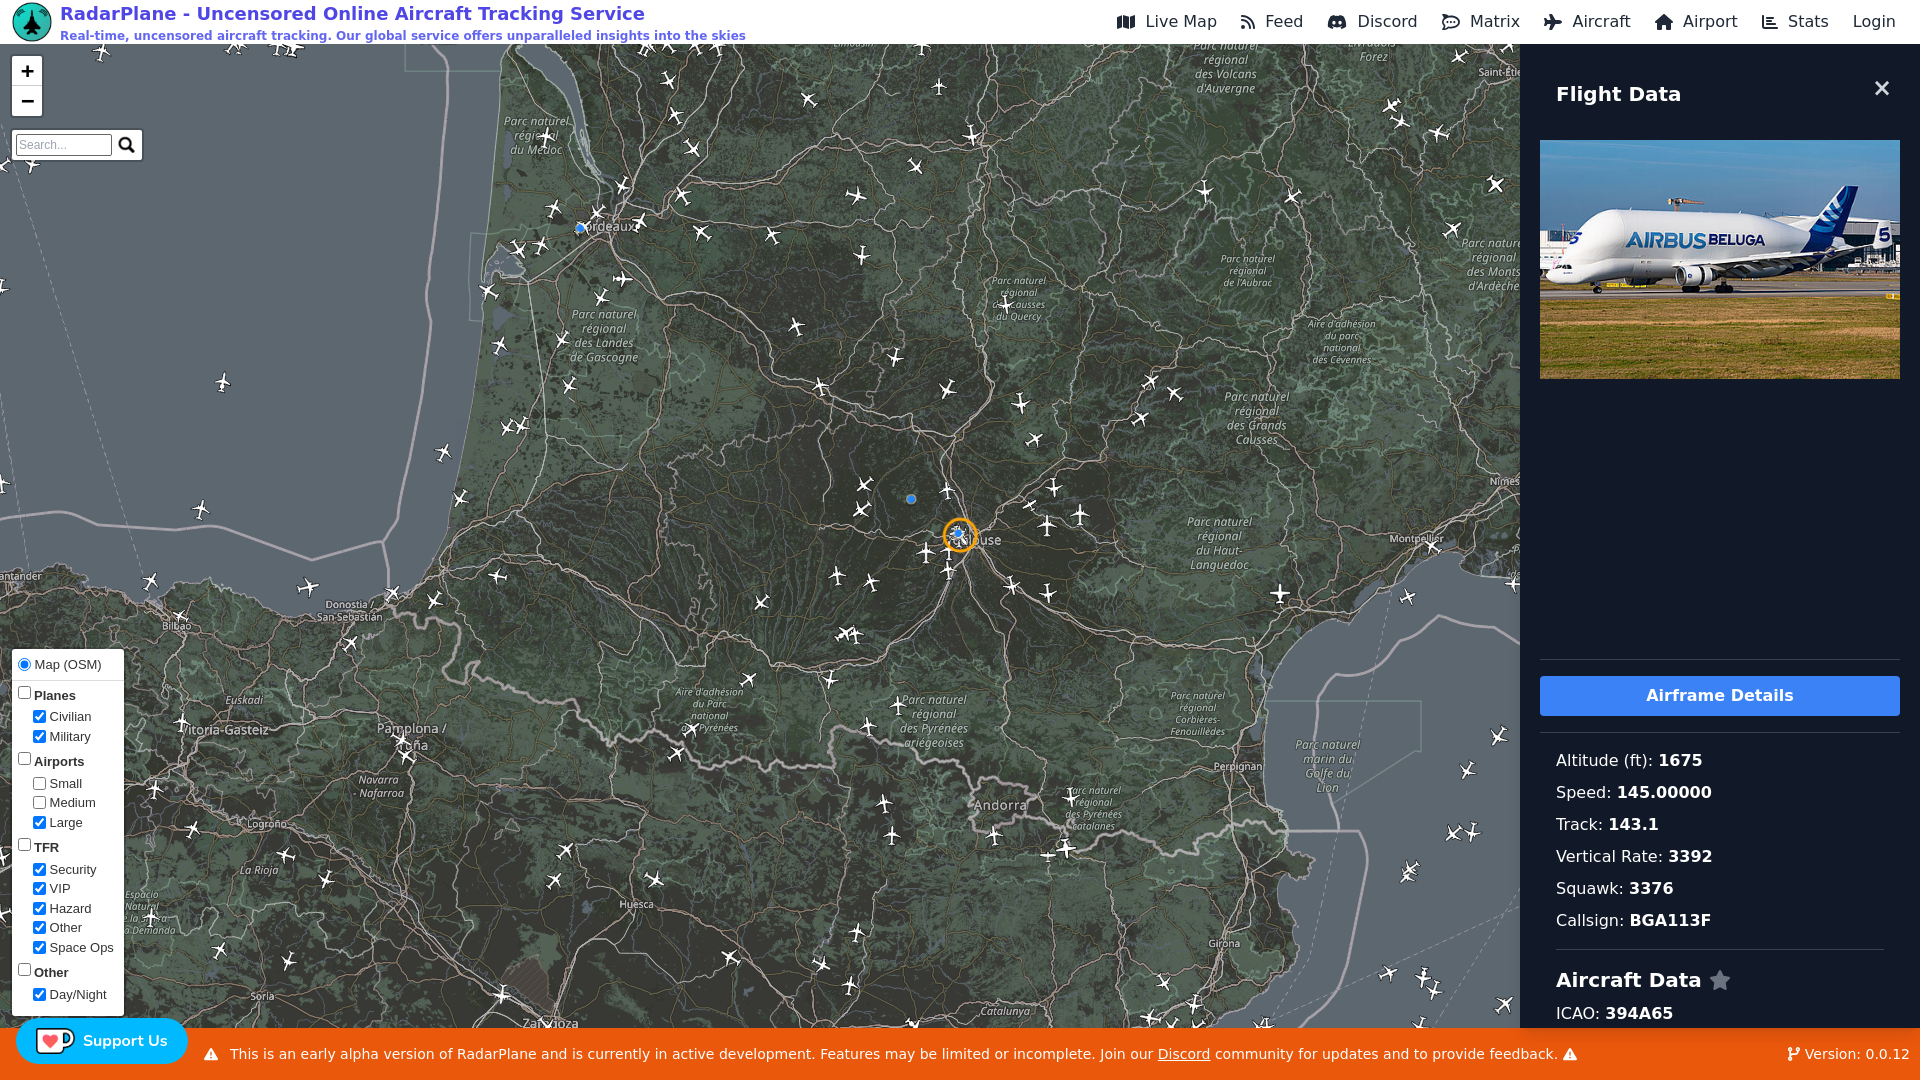Uncheck the Military planes checkbox
The height and width of the screenshot is (1080, 1920).
tap(40, 737)
